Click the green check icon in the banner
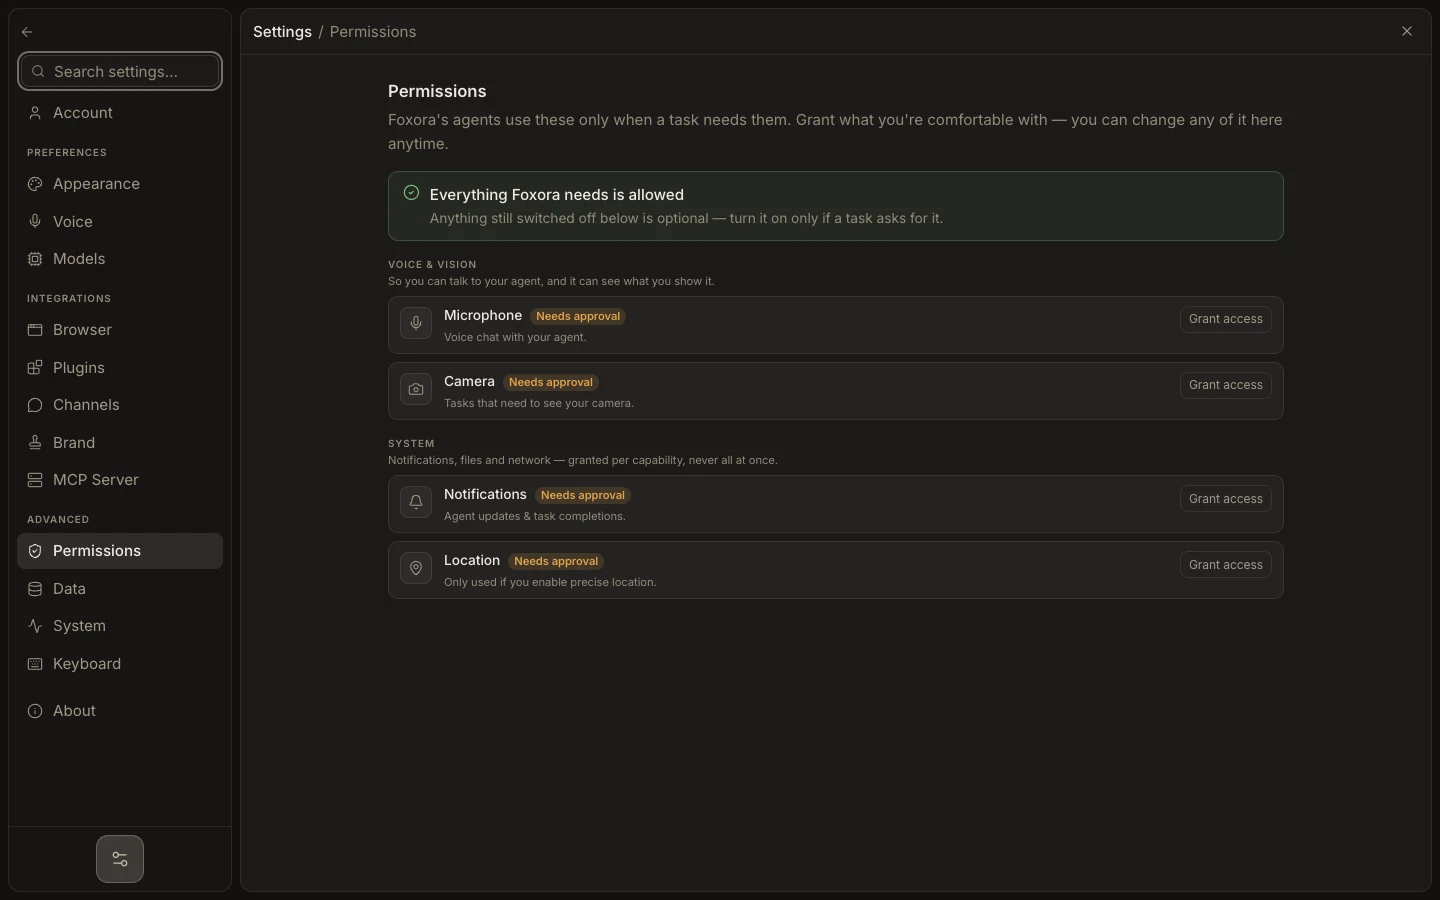The image size is (1440, 900). point(411,193)
